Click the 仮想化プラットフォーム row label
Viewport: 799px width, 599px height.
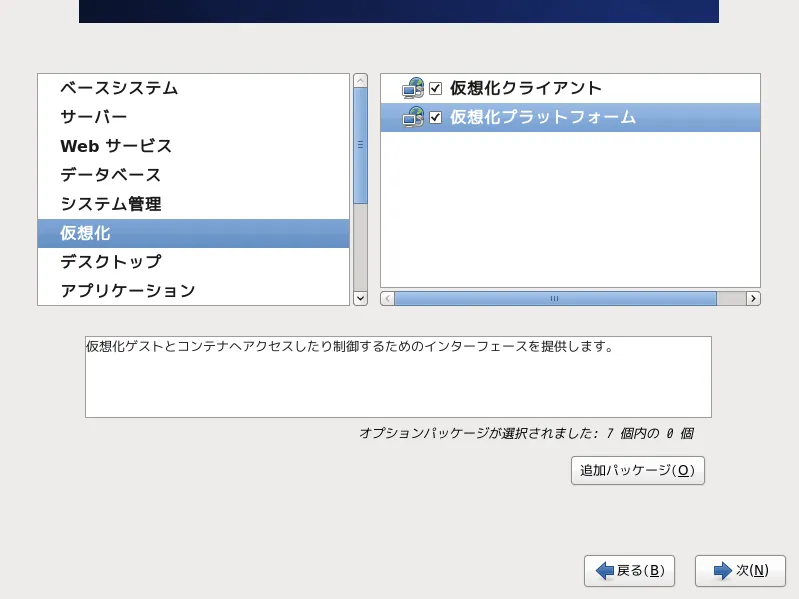pyautogui.click(x=543, y=117)
